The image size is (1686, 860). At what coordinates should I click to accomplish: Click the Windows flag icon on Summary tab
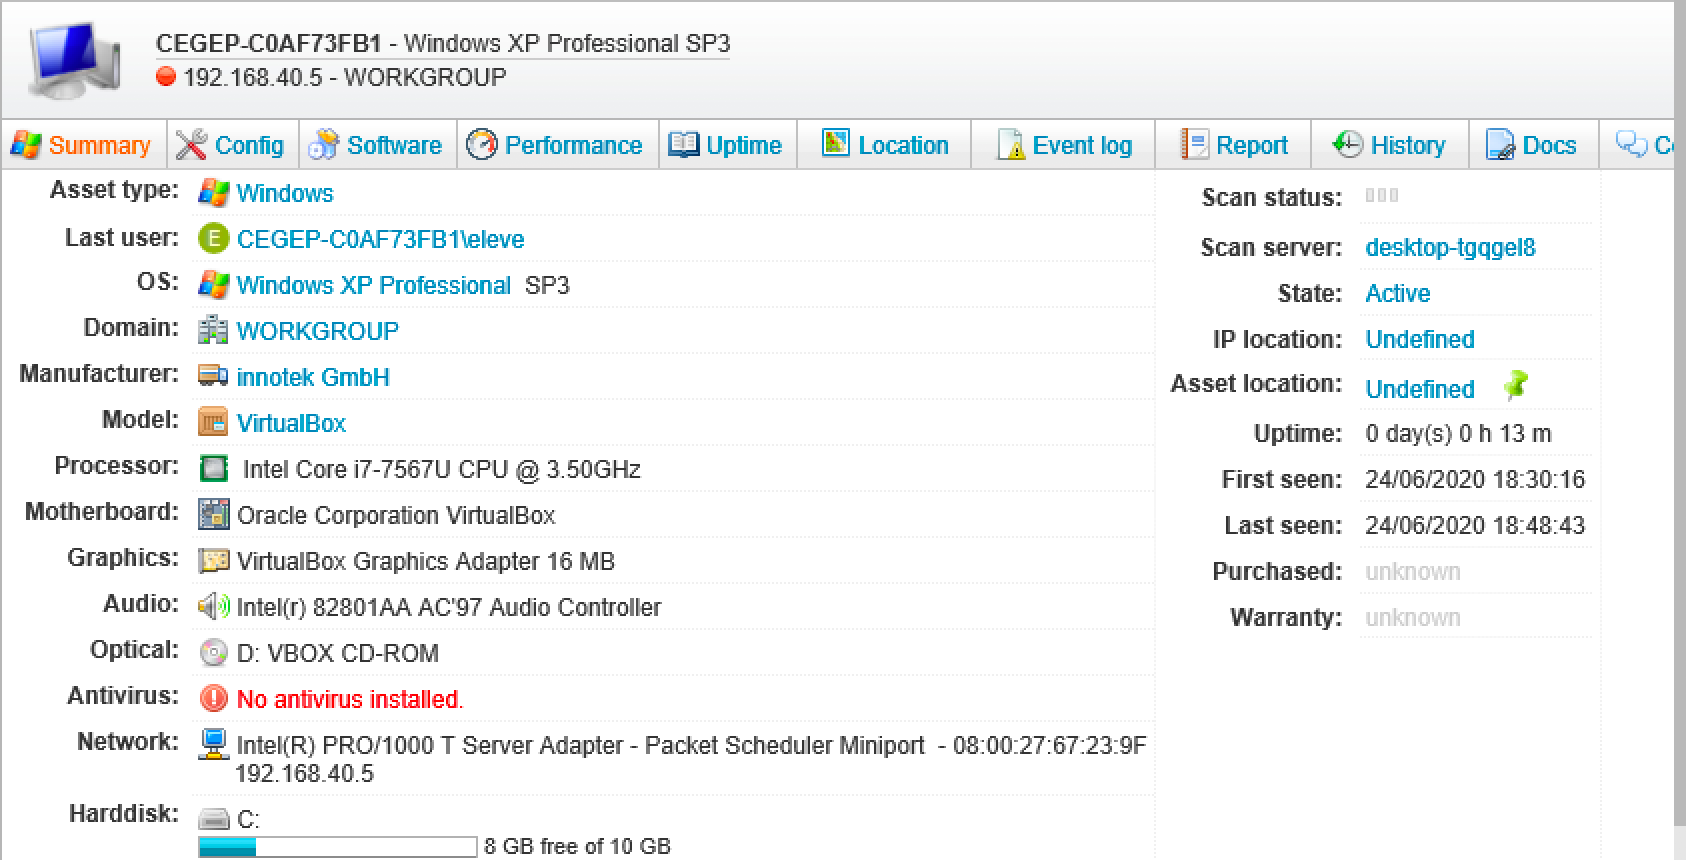coord(25,145)
